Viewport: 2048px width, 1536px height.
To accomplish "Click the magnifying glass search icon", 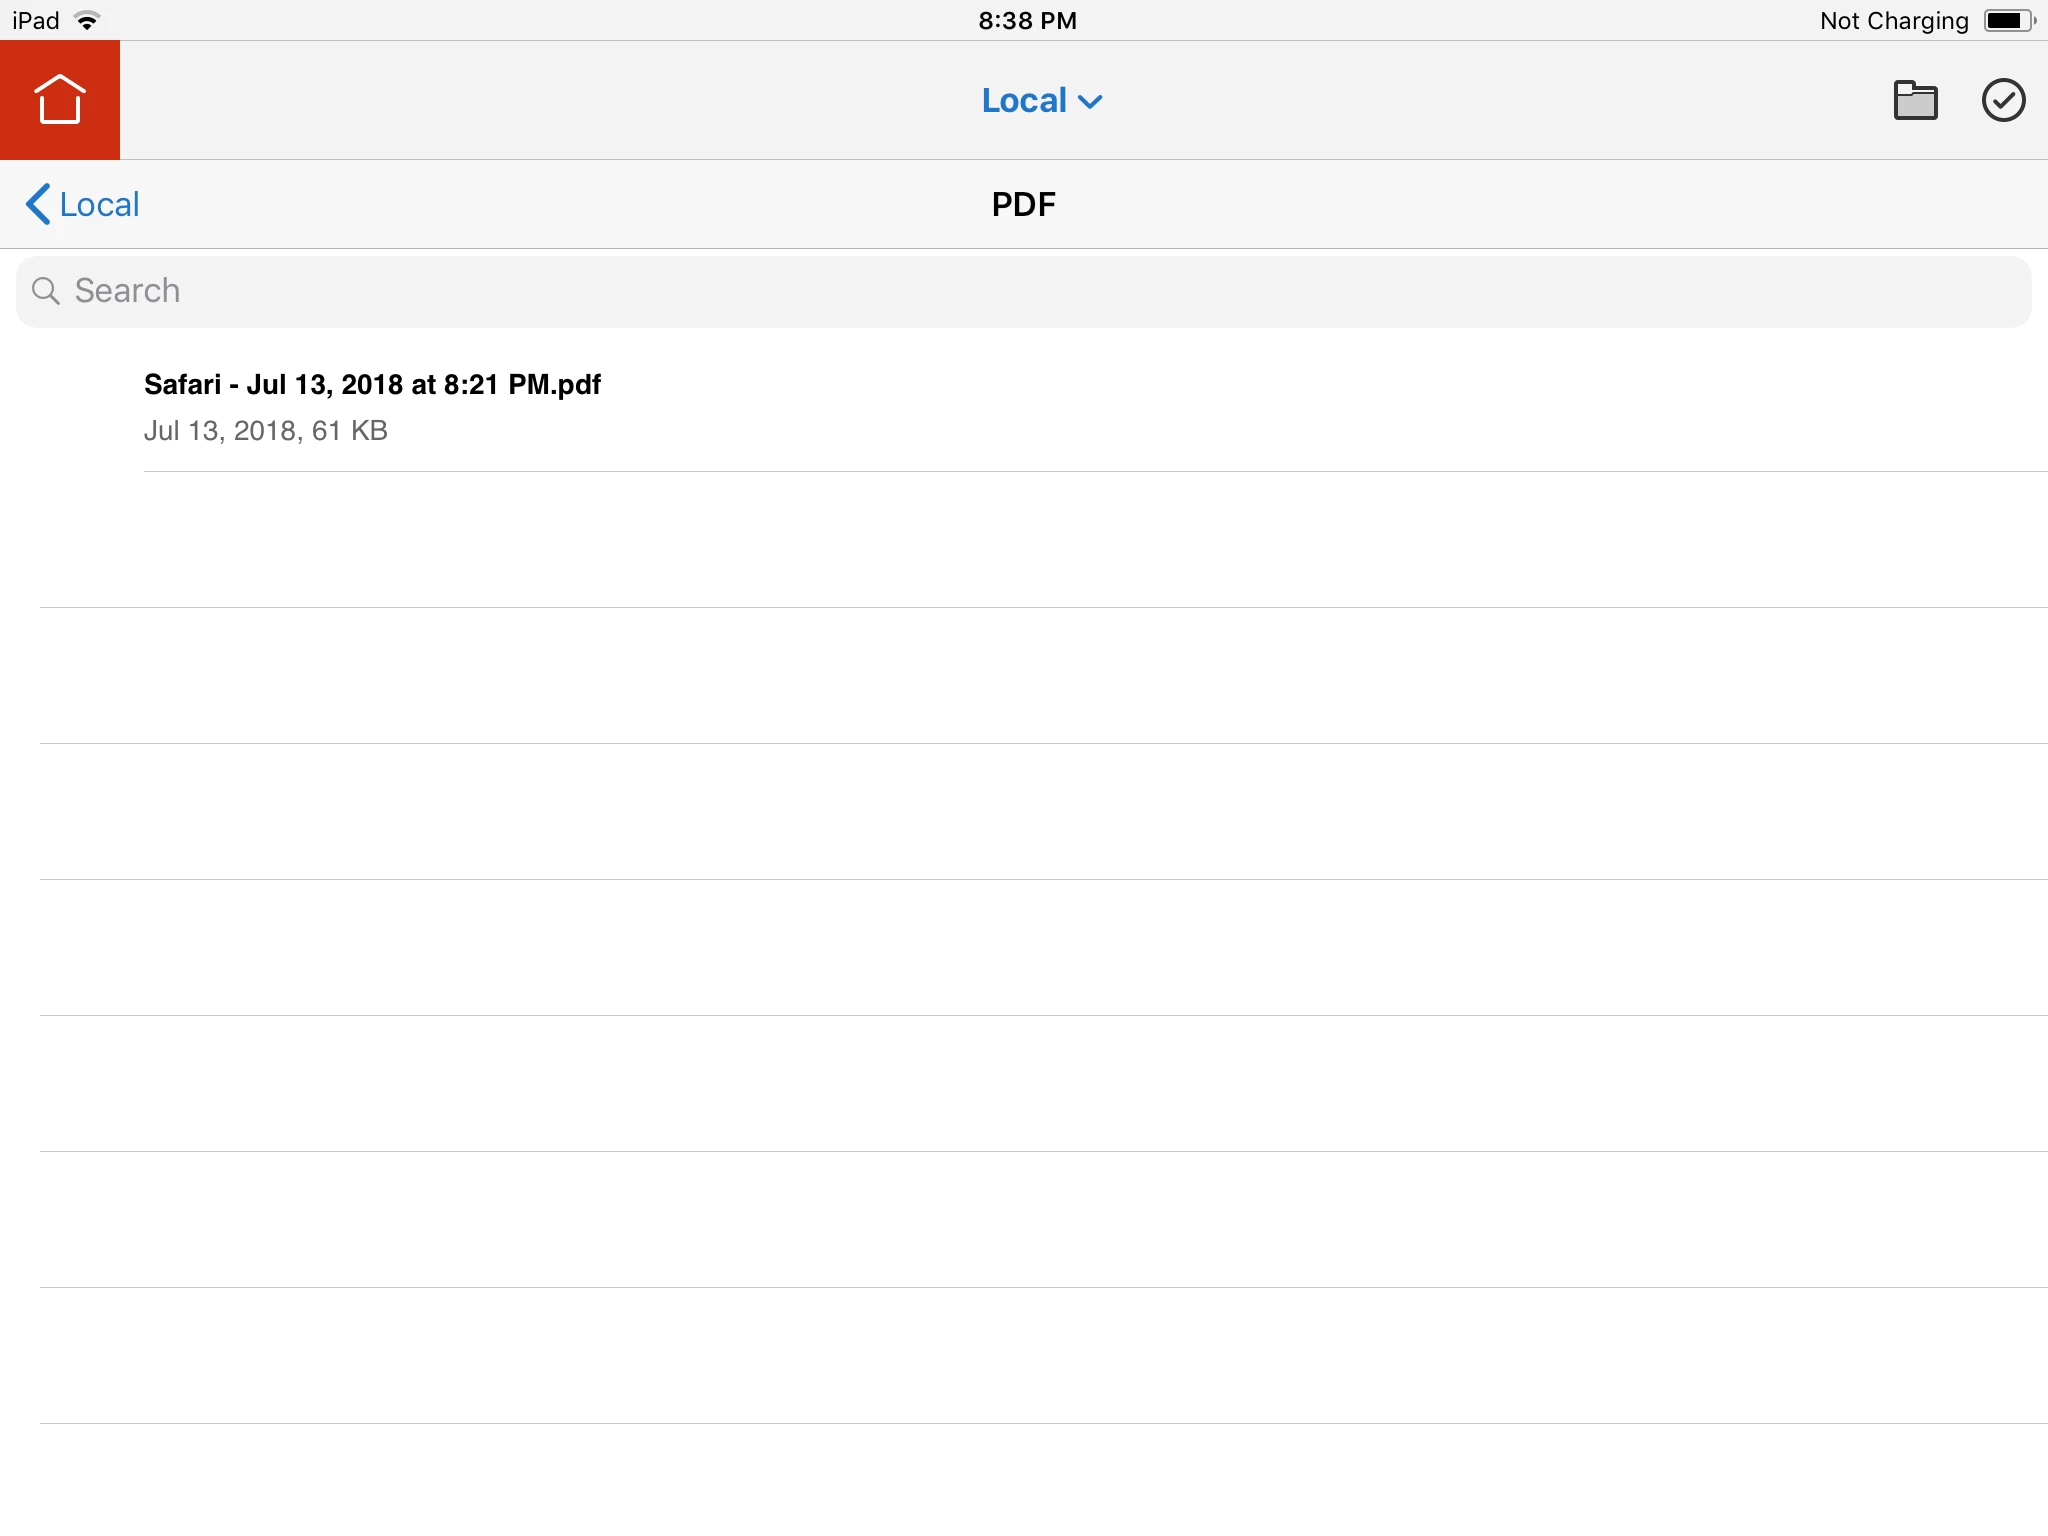I will (46, 291).
